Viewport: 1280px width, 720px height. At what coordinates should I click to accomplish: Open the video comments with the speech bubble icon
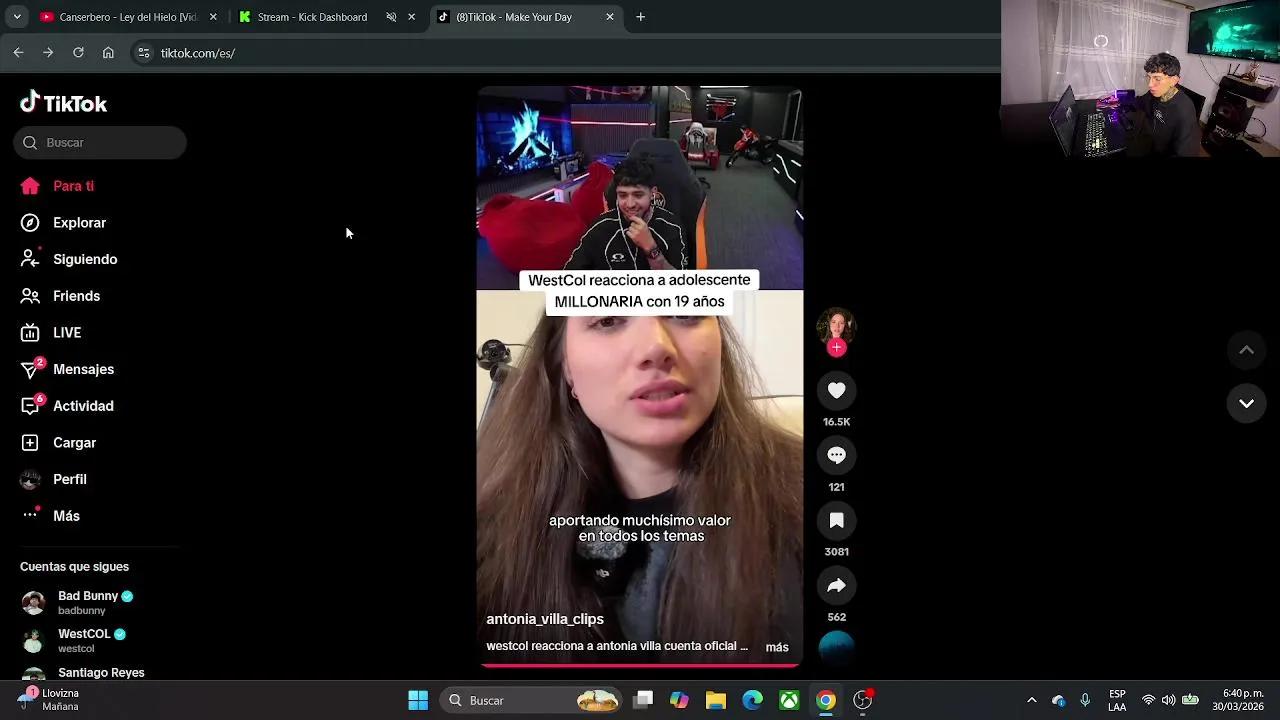click(836, 456)
